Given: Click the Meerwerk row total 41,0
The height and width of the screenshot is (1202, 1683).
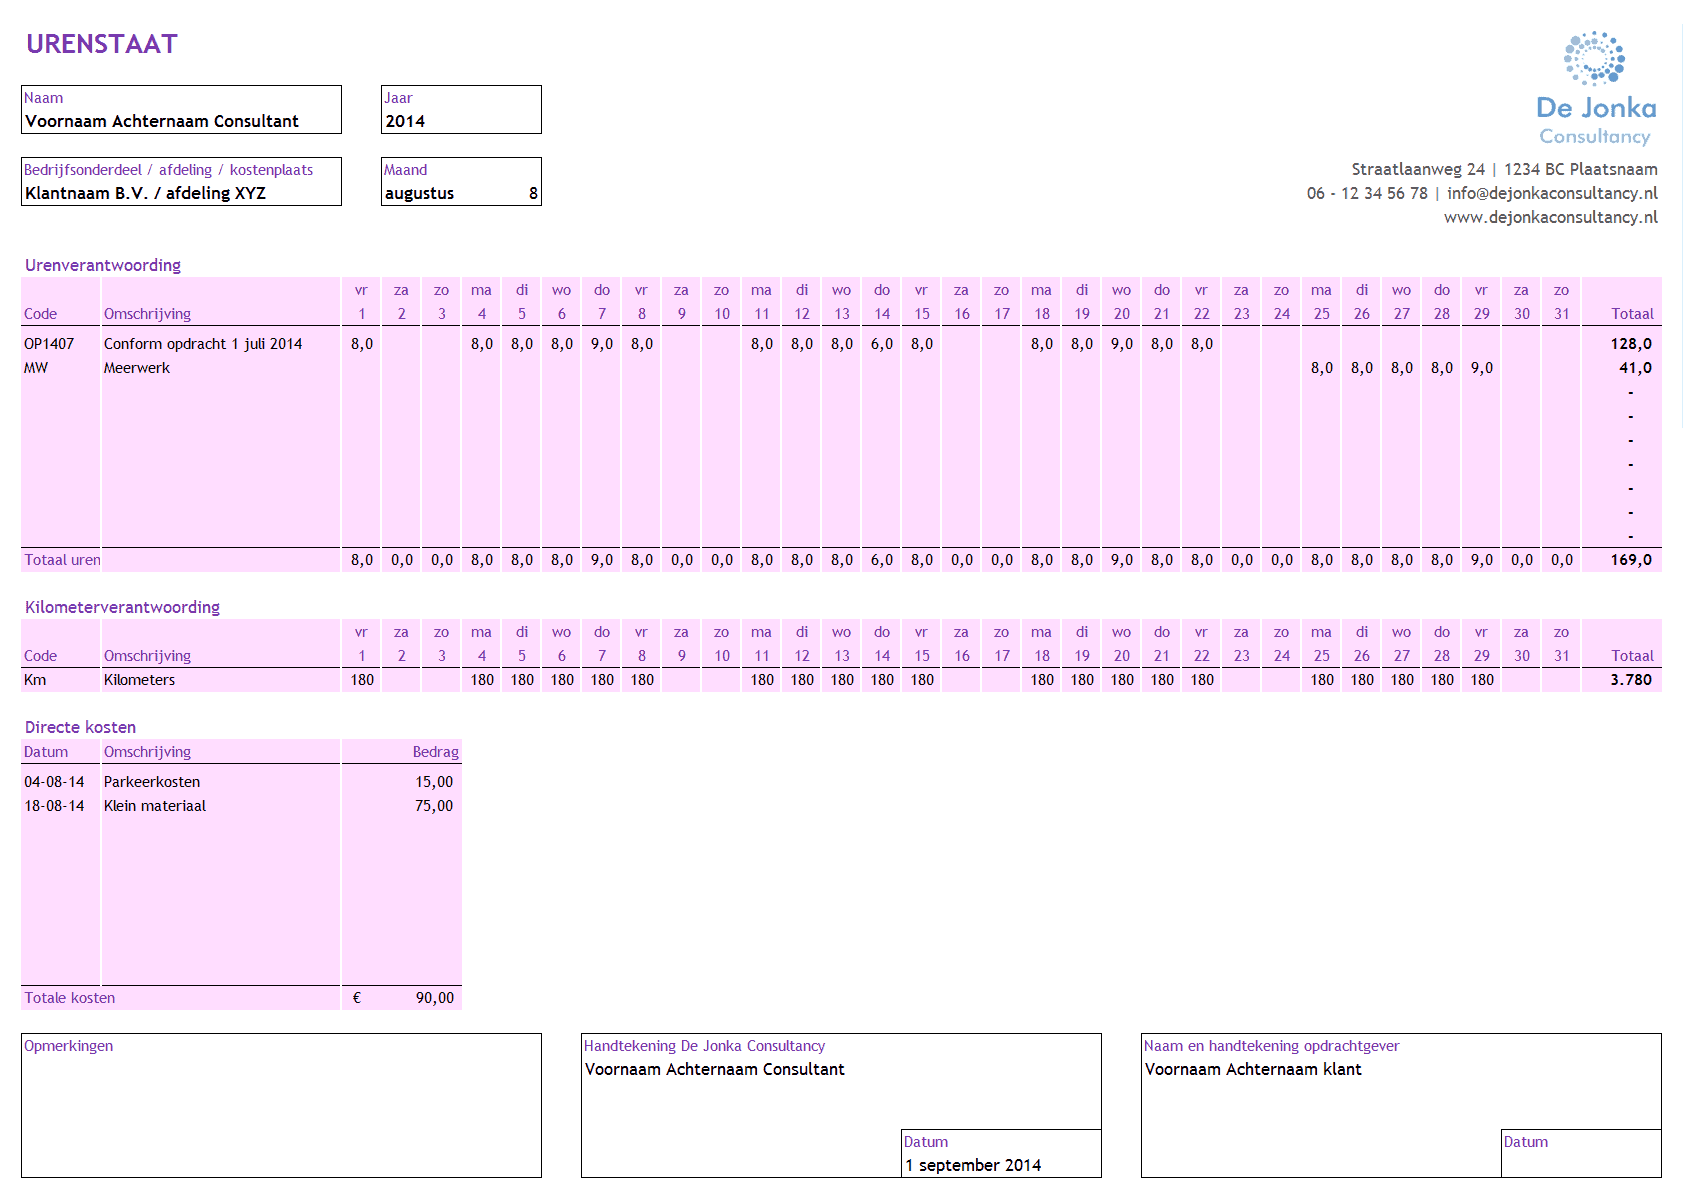Looking at the screenshot, I should 1634,368.
